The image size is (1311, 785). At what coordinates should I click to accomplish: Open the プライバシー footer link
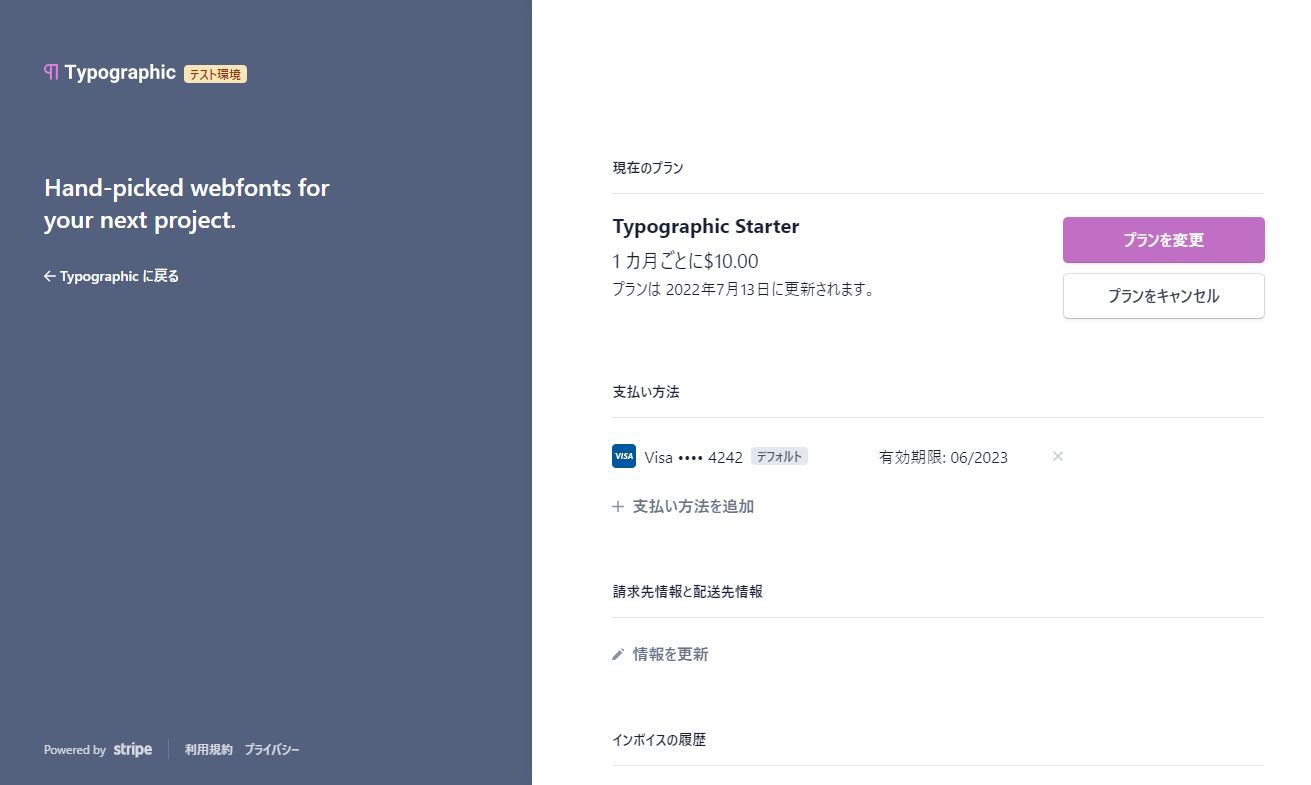point(272,749)
